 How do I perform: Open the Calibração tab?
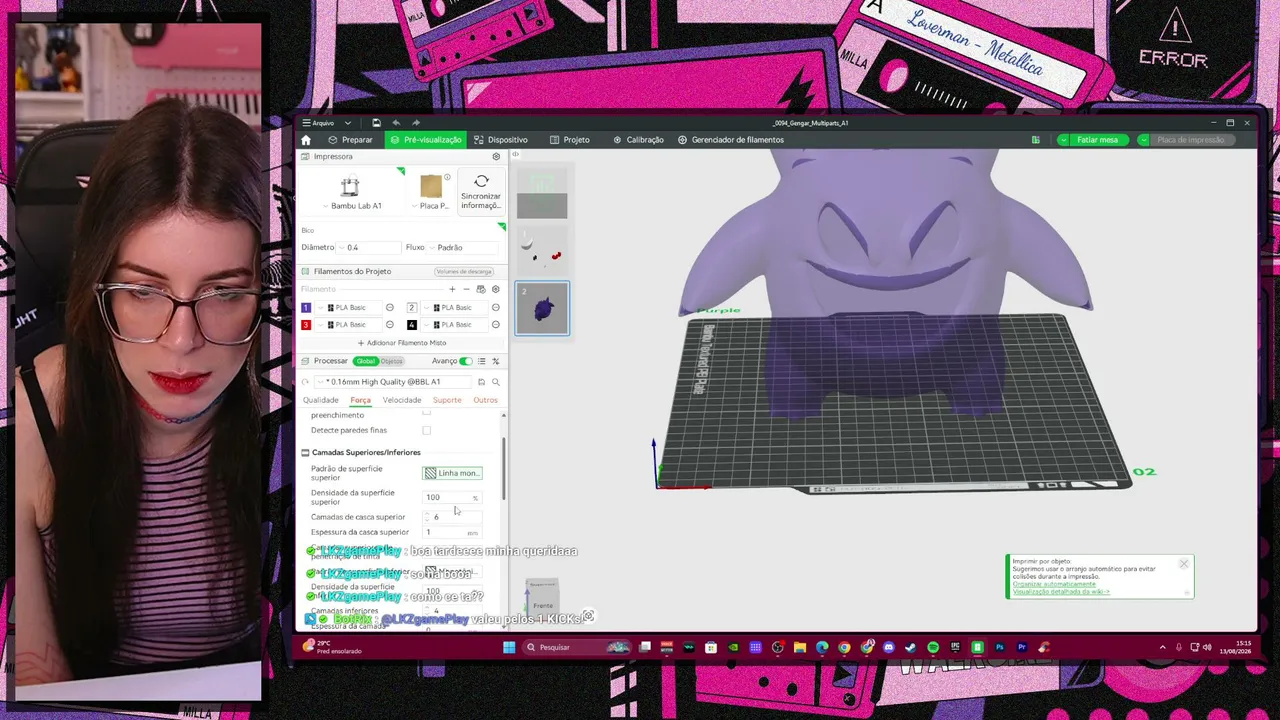pos(638,140)
